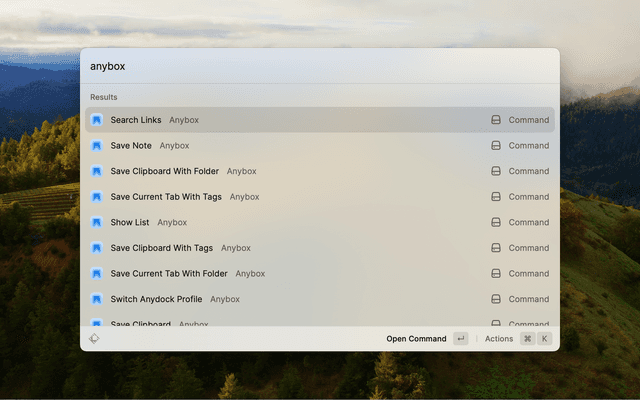This screenshot has height=400, width=640.
Task: Click the Anybox icon beside Search Links
Action: [97, 120]
